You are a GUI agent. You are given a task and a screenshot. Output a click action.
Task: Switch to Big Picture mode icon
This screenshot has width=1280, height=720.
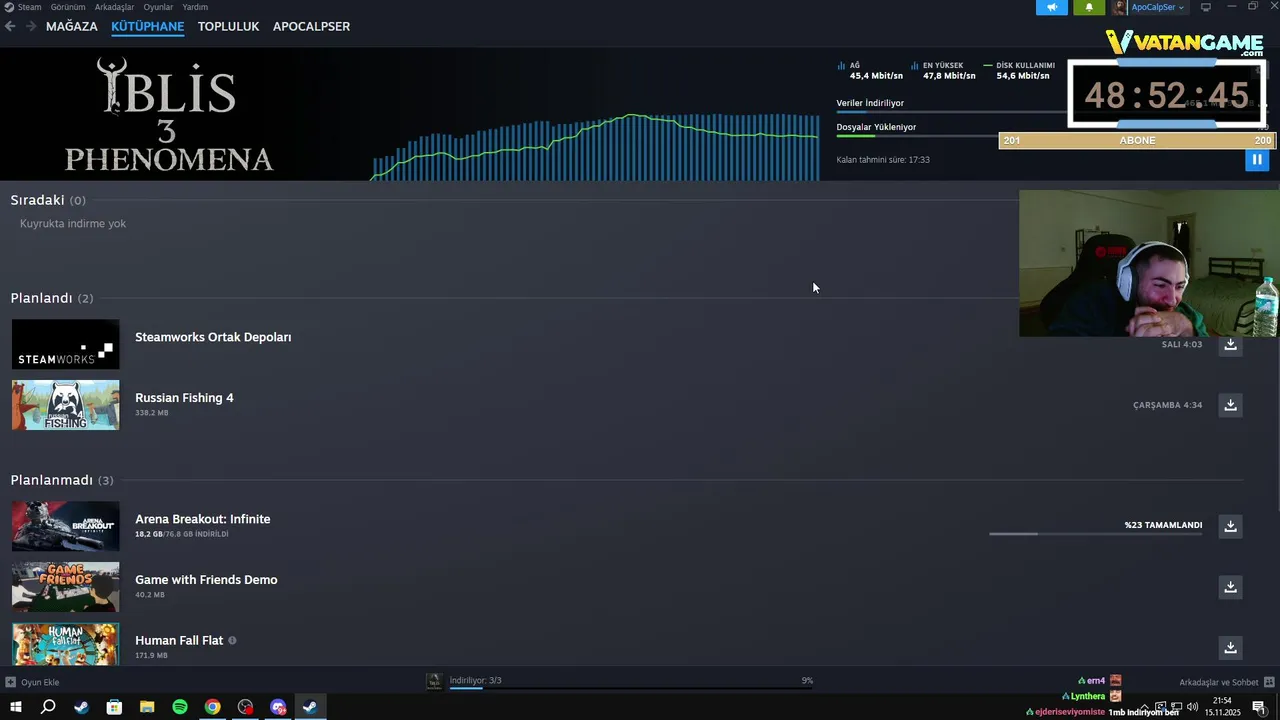[x=1206, y=7]
